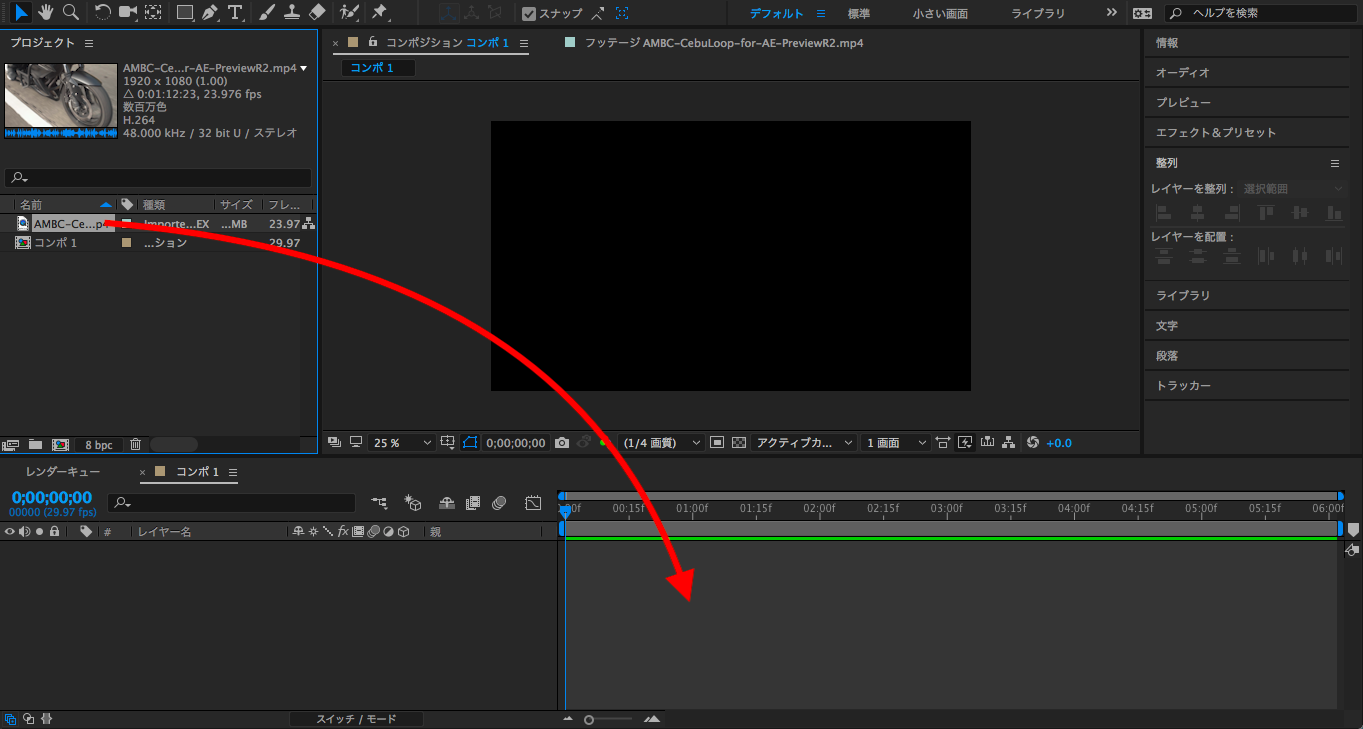Create a new composition from Project panel footer
This screenshot has height=729, width=1363.
point(60,444)
